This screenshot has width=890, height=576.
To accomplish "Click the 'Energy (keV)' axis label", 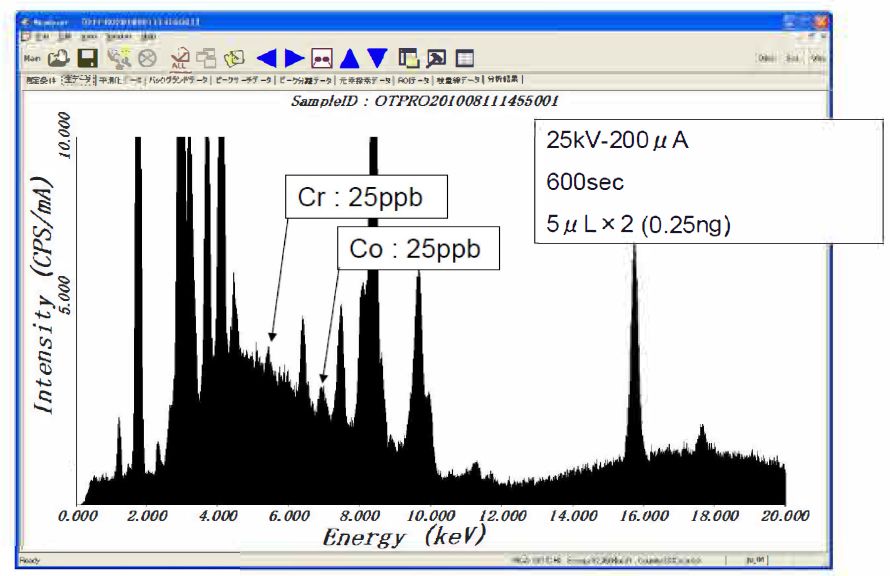I will pyautogui.click(x=404, y=536).
